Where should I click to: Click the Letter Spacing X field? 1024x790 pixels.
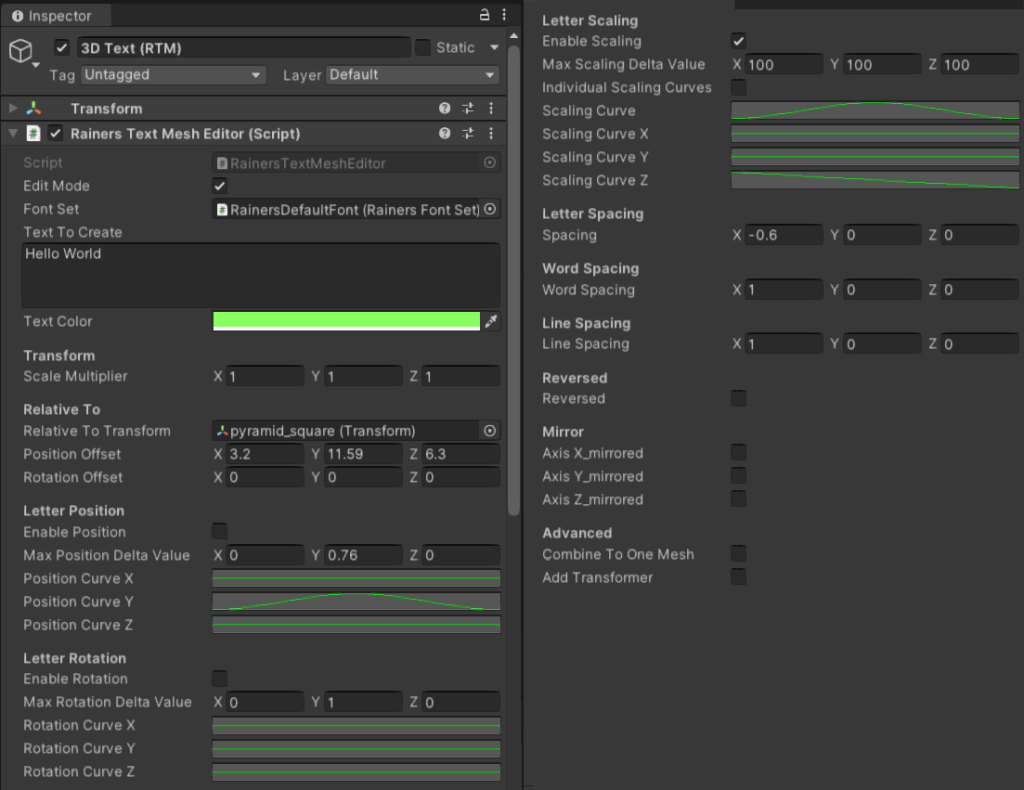(784, 235)
